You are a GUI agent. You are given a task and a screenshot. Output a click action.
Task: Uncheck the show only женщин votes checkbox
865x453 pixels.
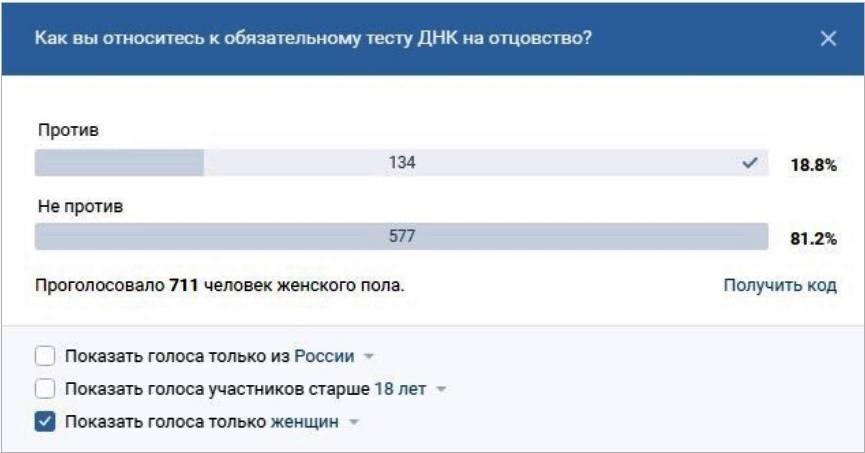point(45,422)
